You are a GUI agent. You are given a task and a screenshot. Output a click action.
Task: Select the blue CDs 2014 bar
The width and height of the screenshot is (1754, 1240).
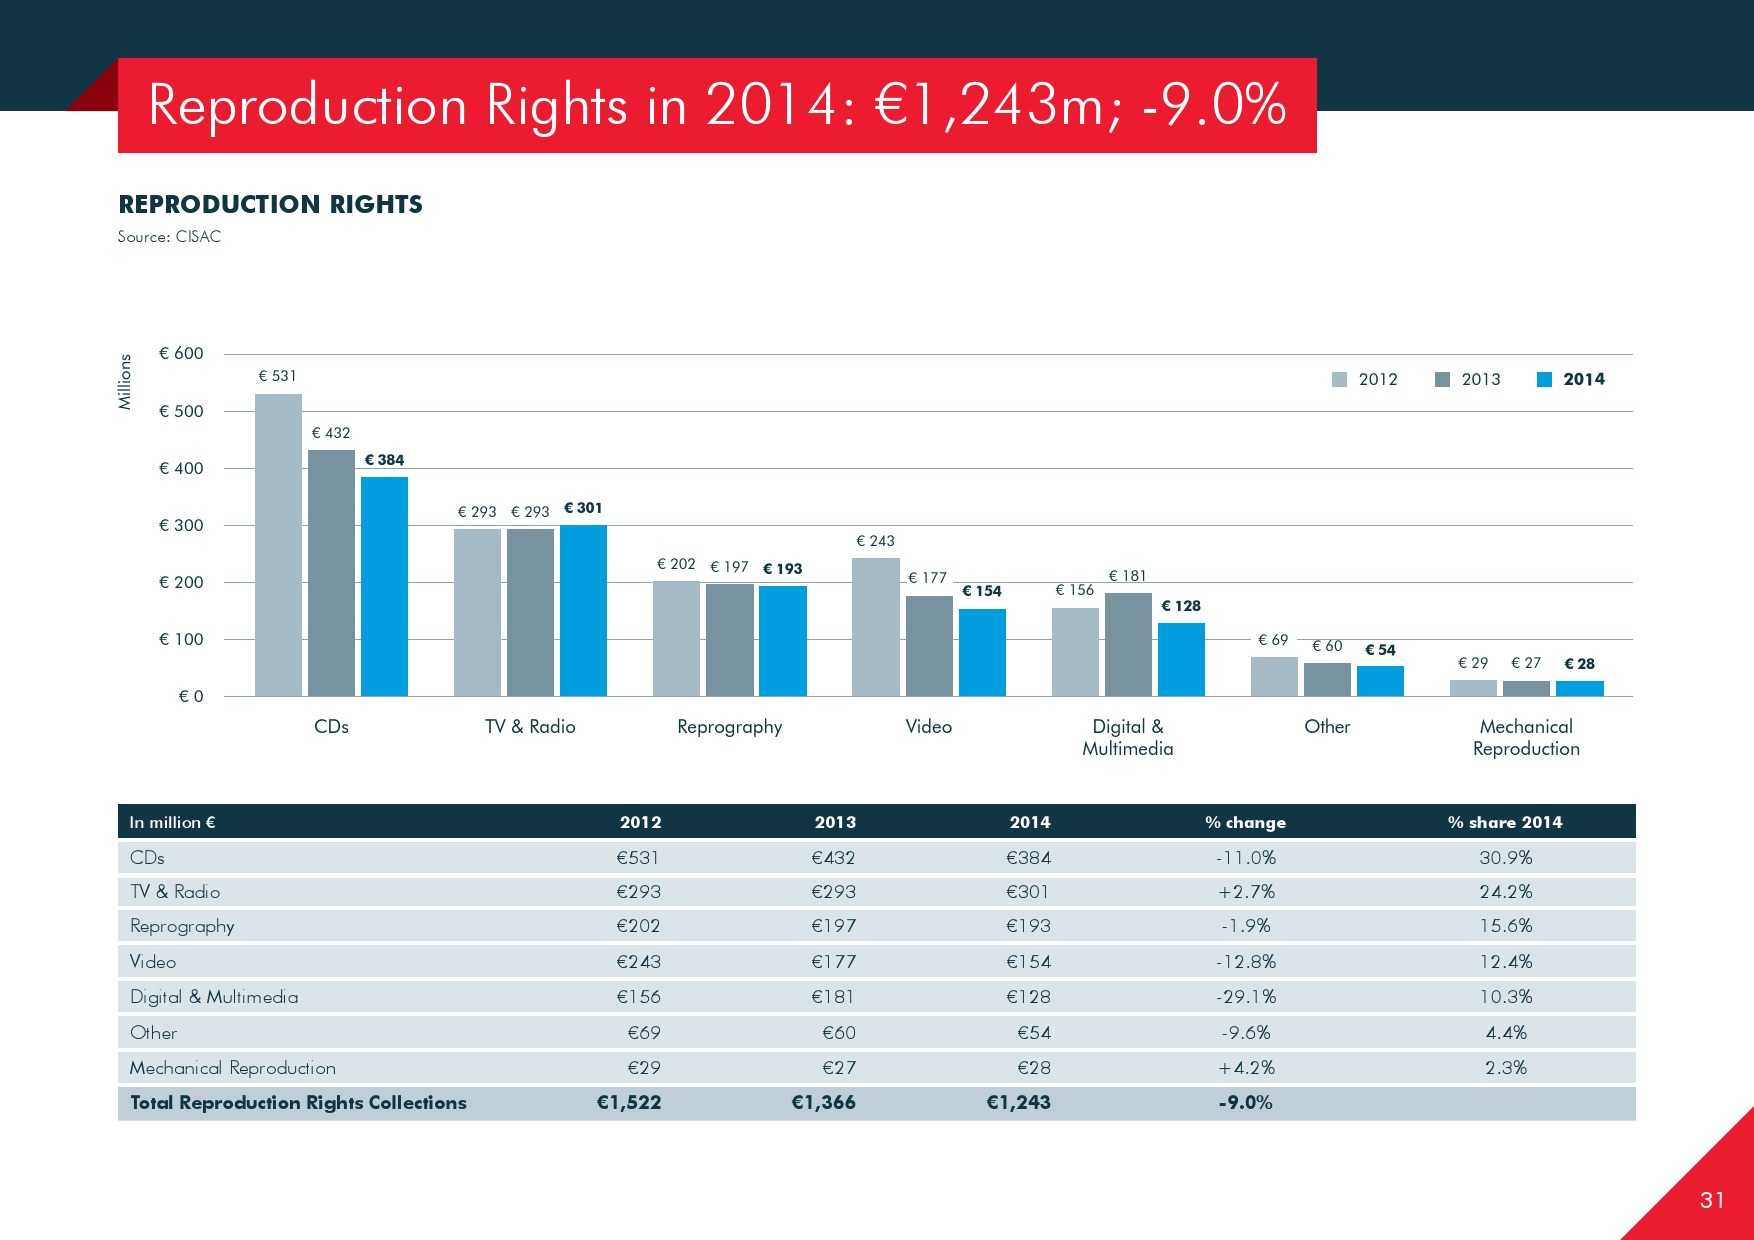tap(384, 586)
